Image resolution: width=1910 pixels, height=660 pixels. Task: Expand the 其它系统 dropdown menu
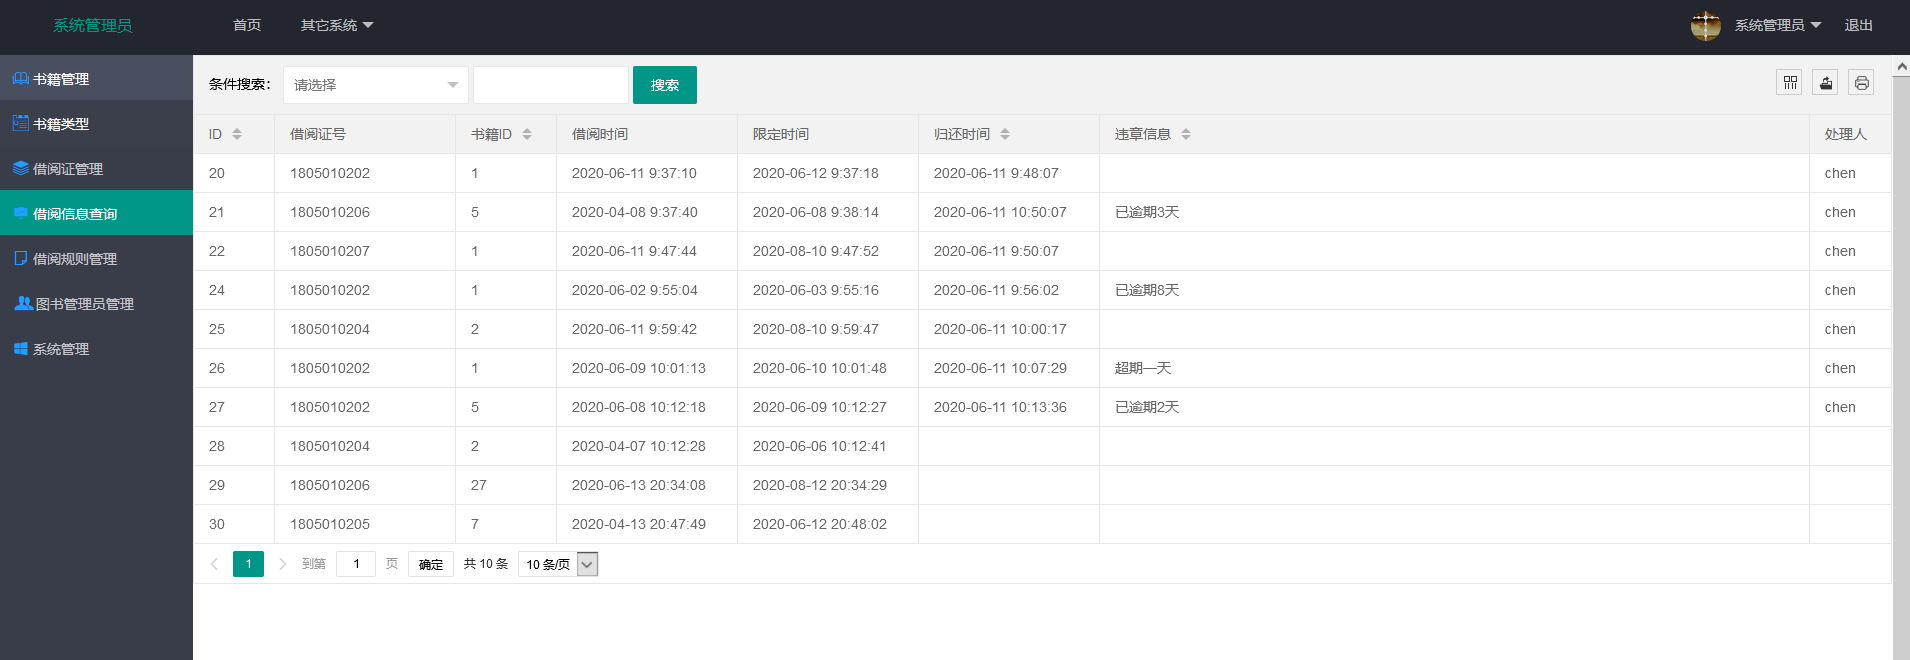(337, 25)
